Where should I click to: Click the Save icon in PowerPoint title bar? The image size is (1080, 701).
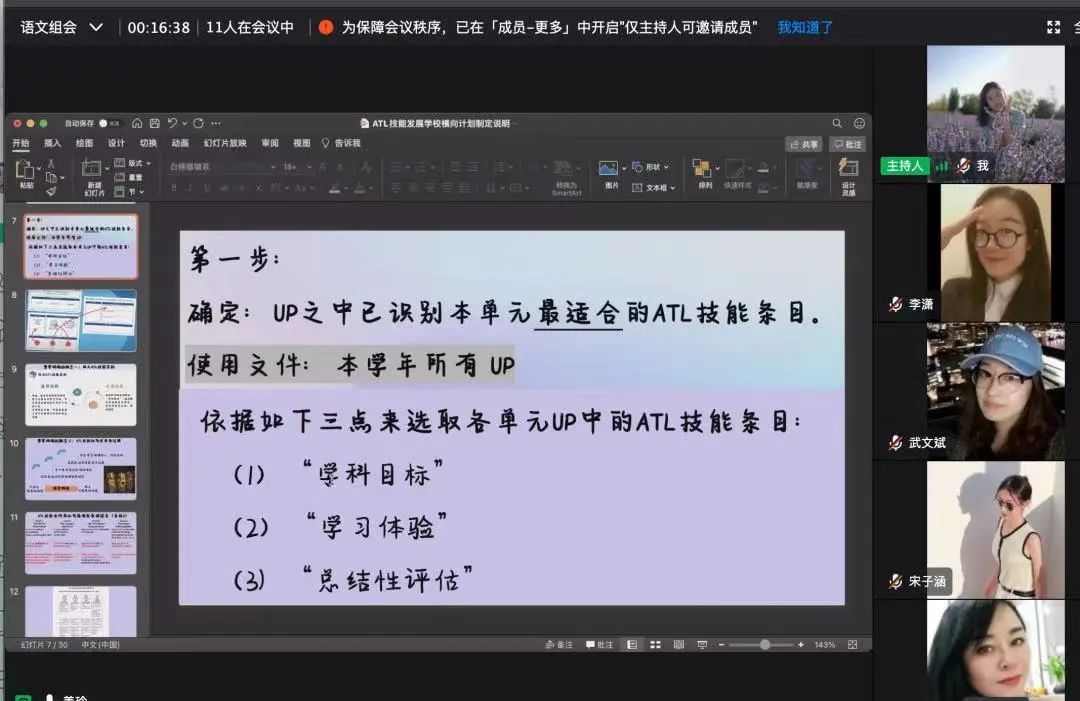pyautogui.click(x=155, y=123)
